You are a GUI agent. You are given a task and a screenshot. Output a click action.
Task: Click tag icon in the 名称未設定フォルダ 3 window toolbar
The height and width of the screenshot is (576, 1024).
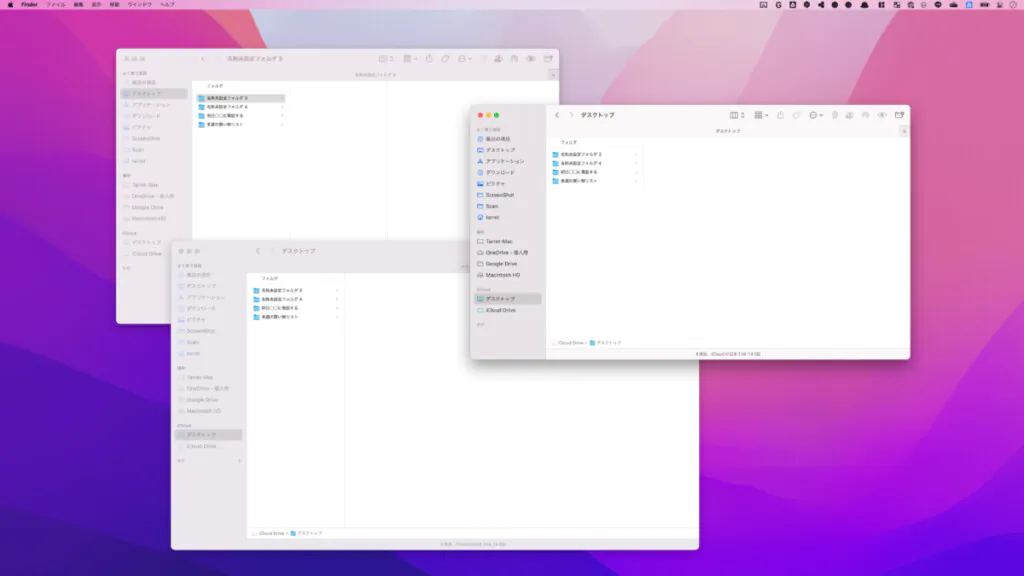point(445,59)
